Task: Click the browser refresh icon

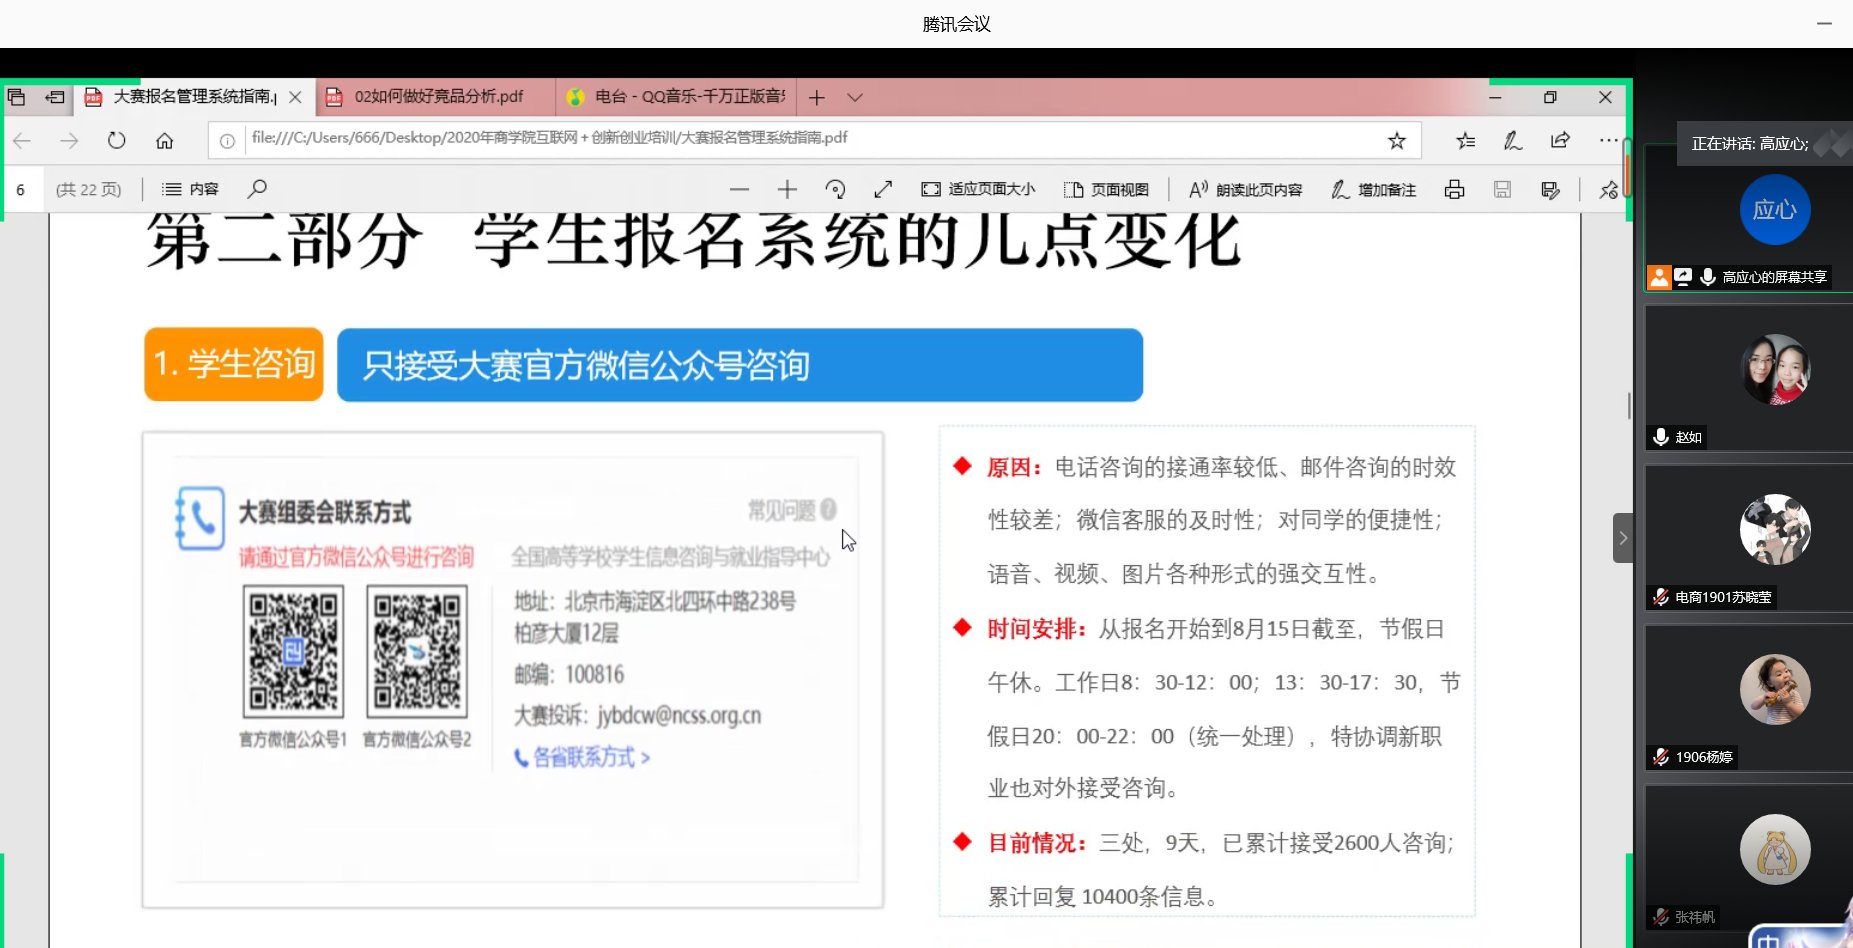Action: coord(117,140)
